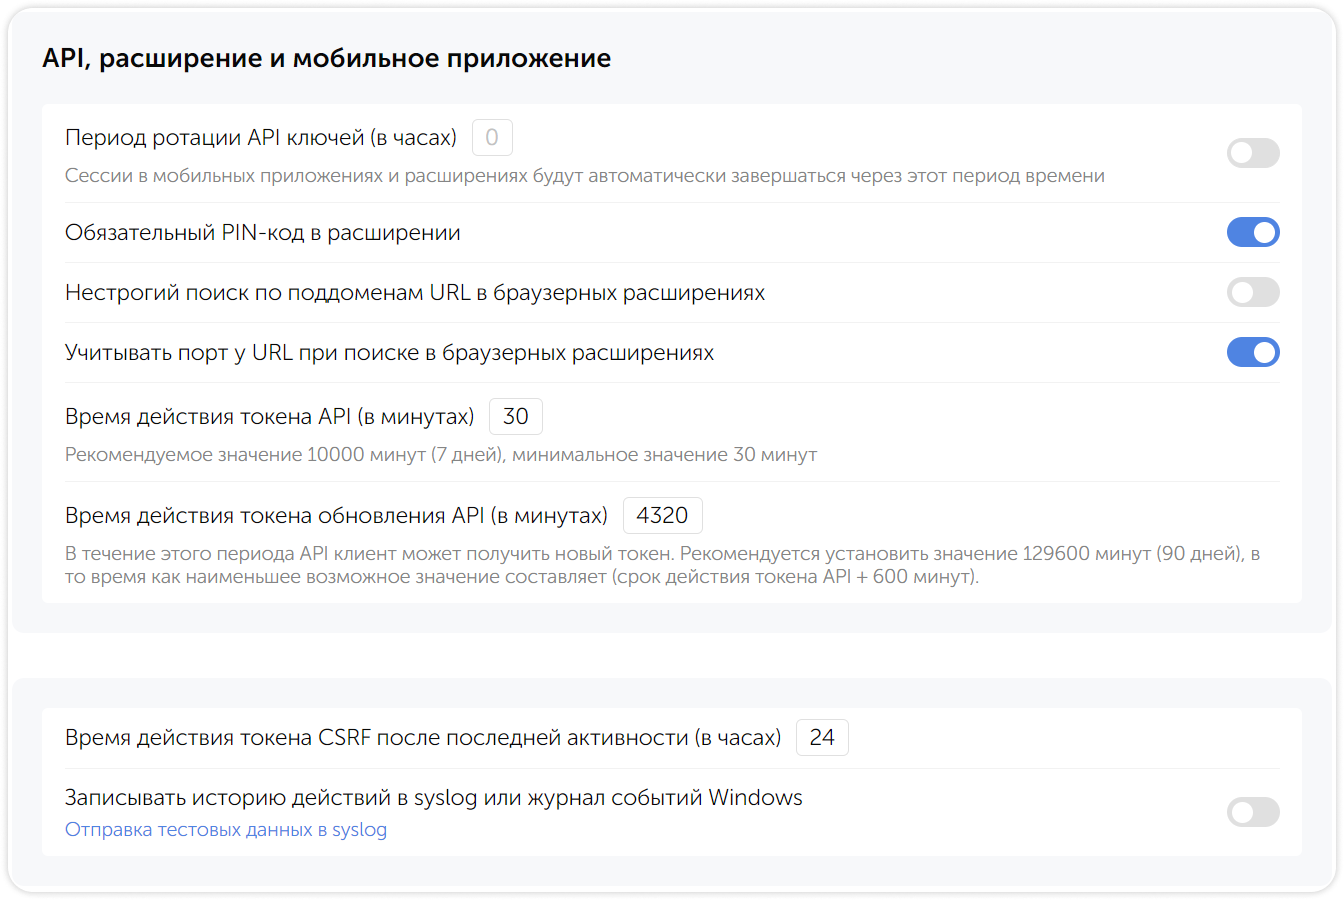Select the API token lifetime field showing 30
The width and height of the screenshot is (1344, 900).
(515, 416)
